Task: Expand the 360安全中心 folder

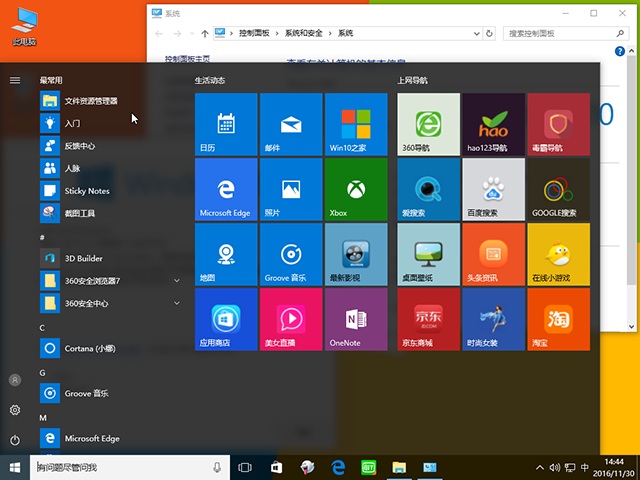Action: pyautogui.click(x=177, y=303)
